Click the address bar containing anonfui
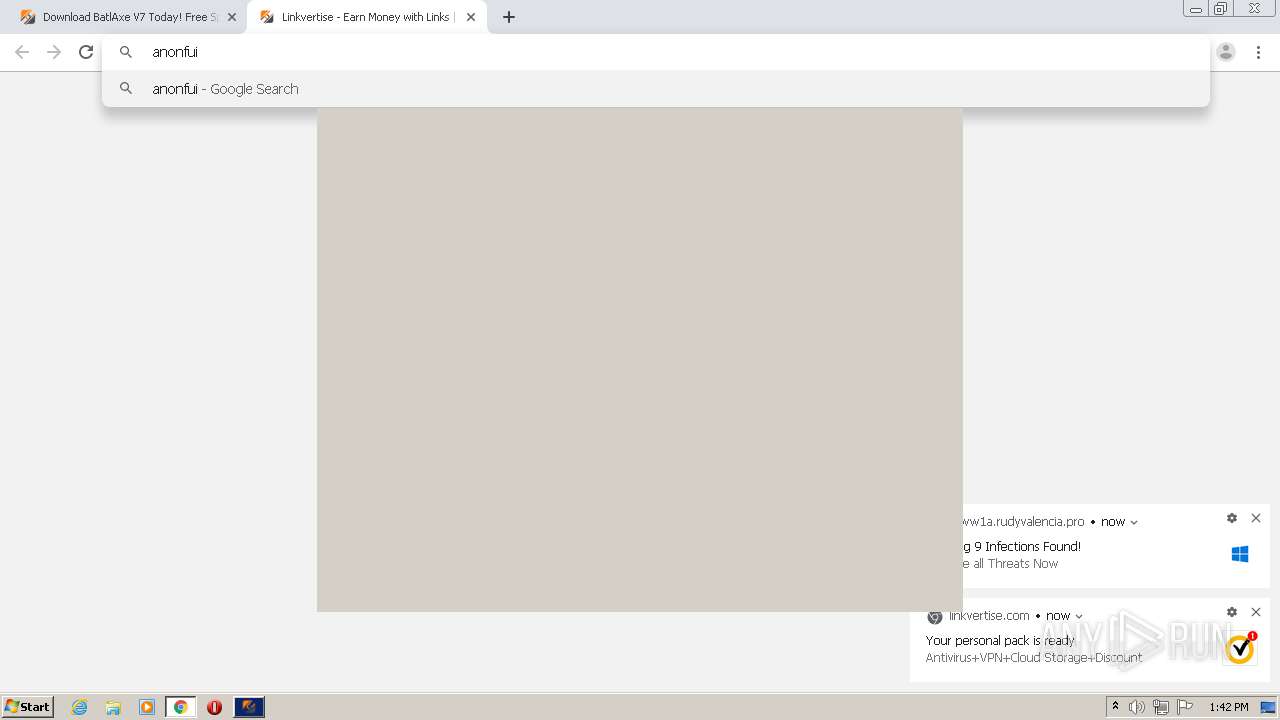 (655, 52)
